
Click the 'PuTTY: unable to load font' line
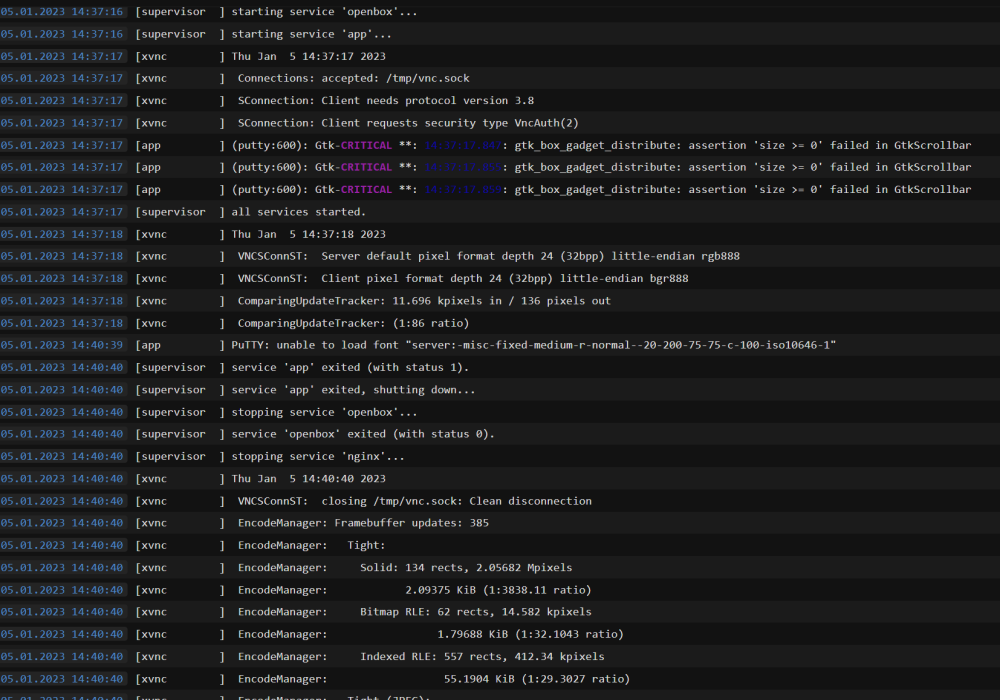pyautogui.click(x=500, y=345)
